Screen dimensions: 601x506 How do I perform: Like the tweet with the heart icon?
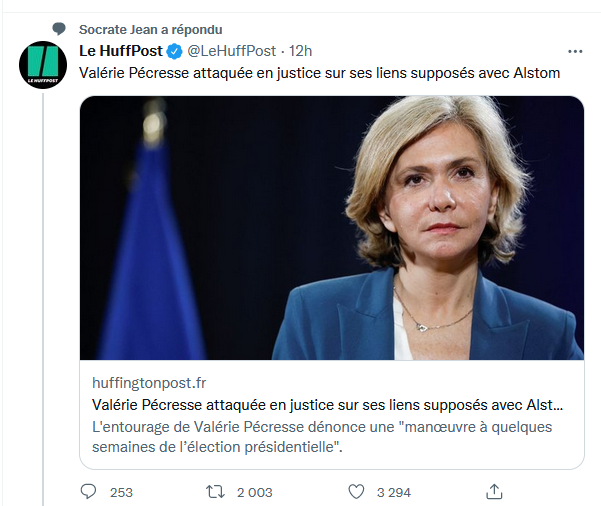(x=355, y=491)
